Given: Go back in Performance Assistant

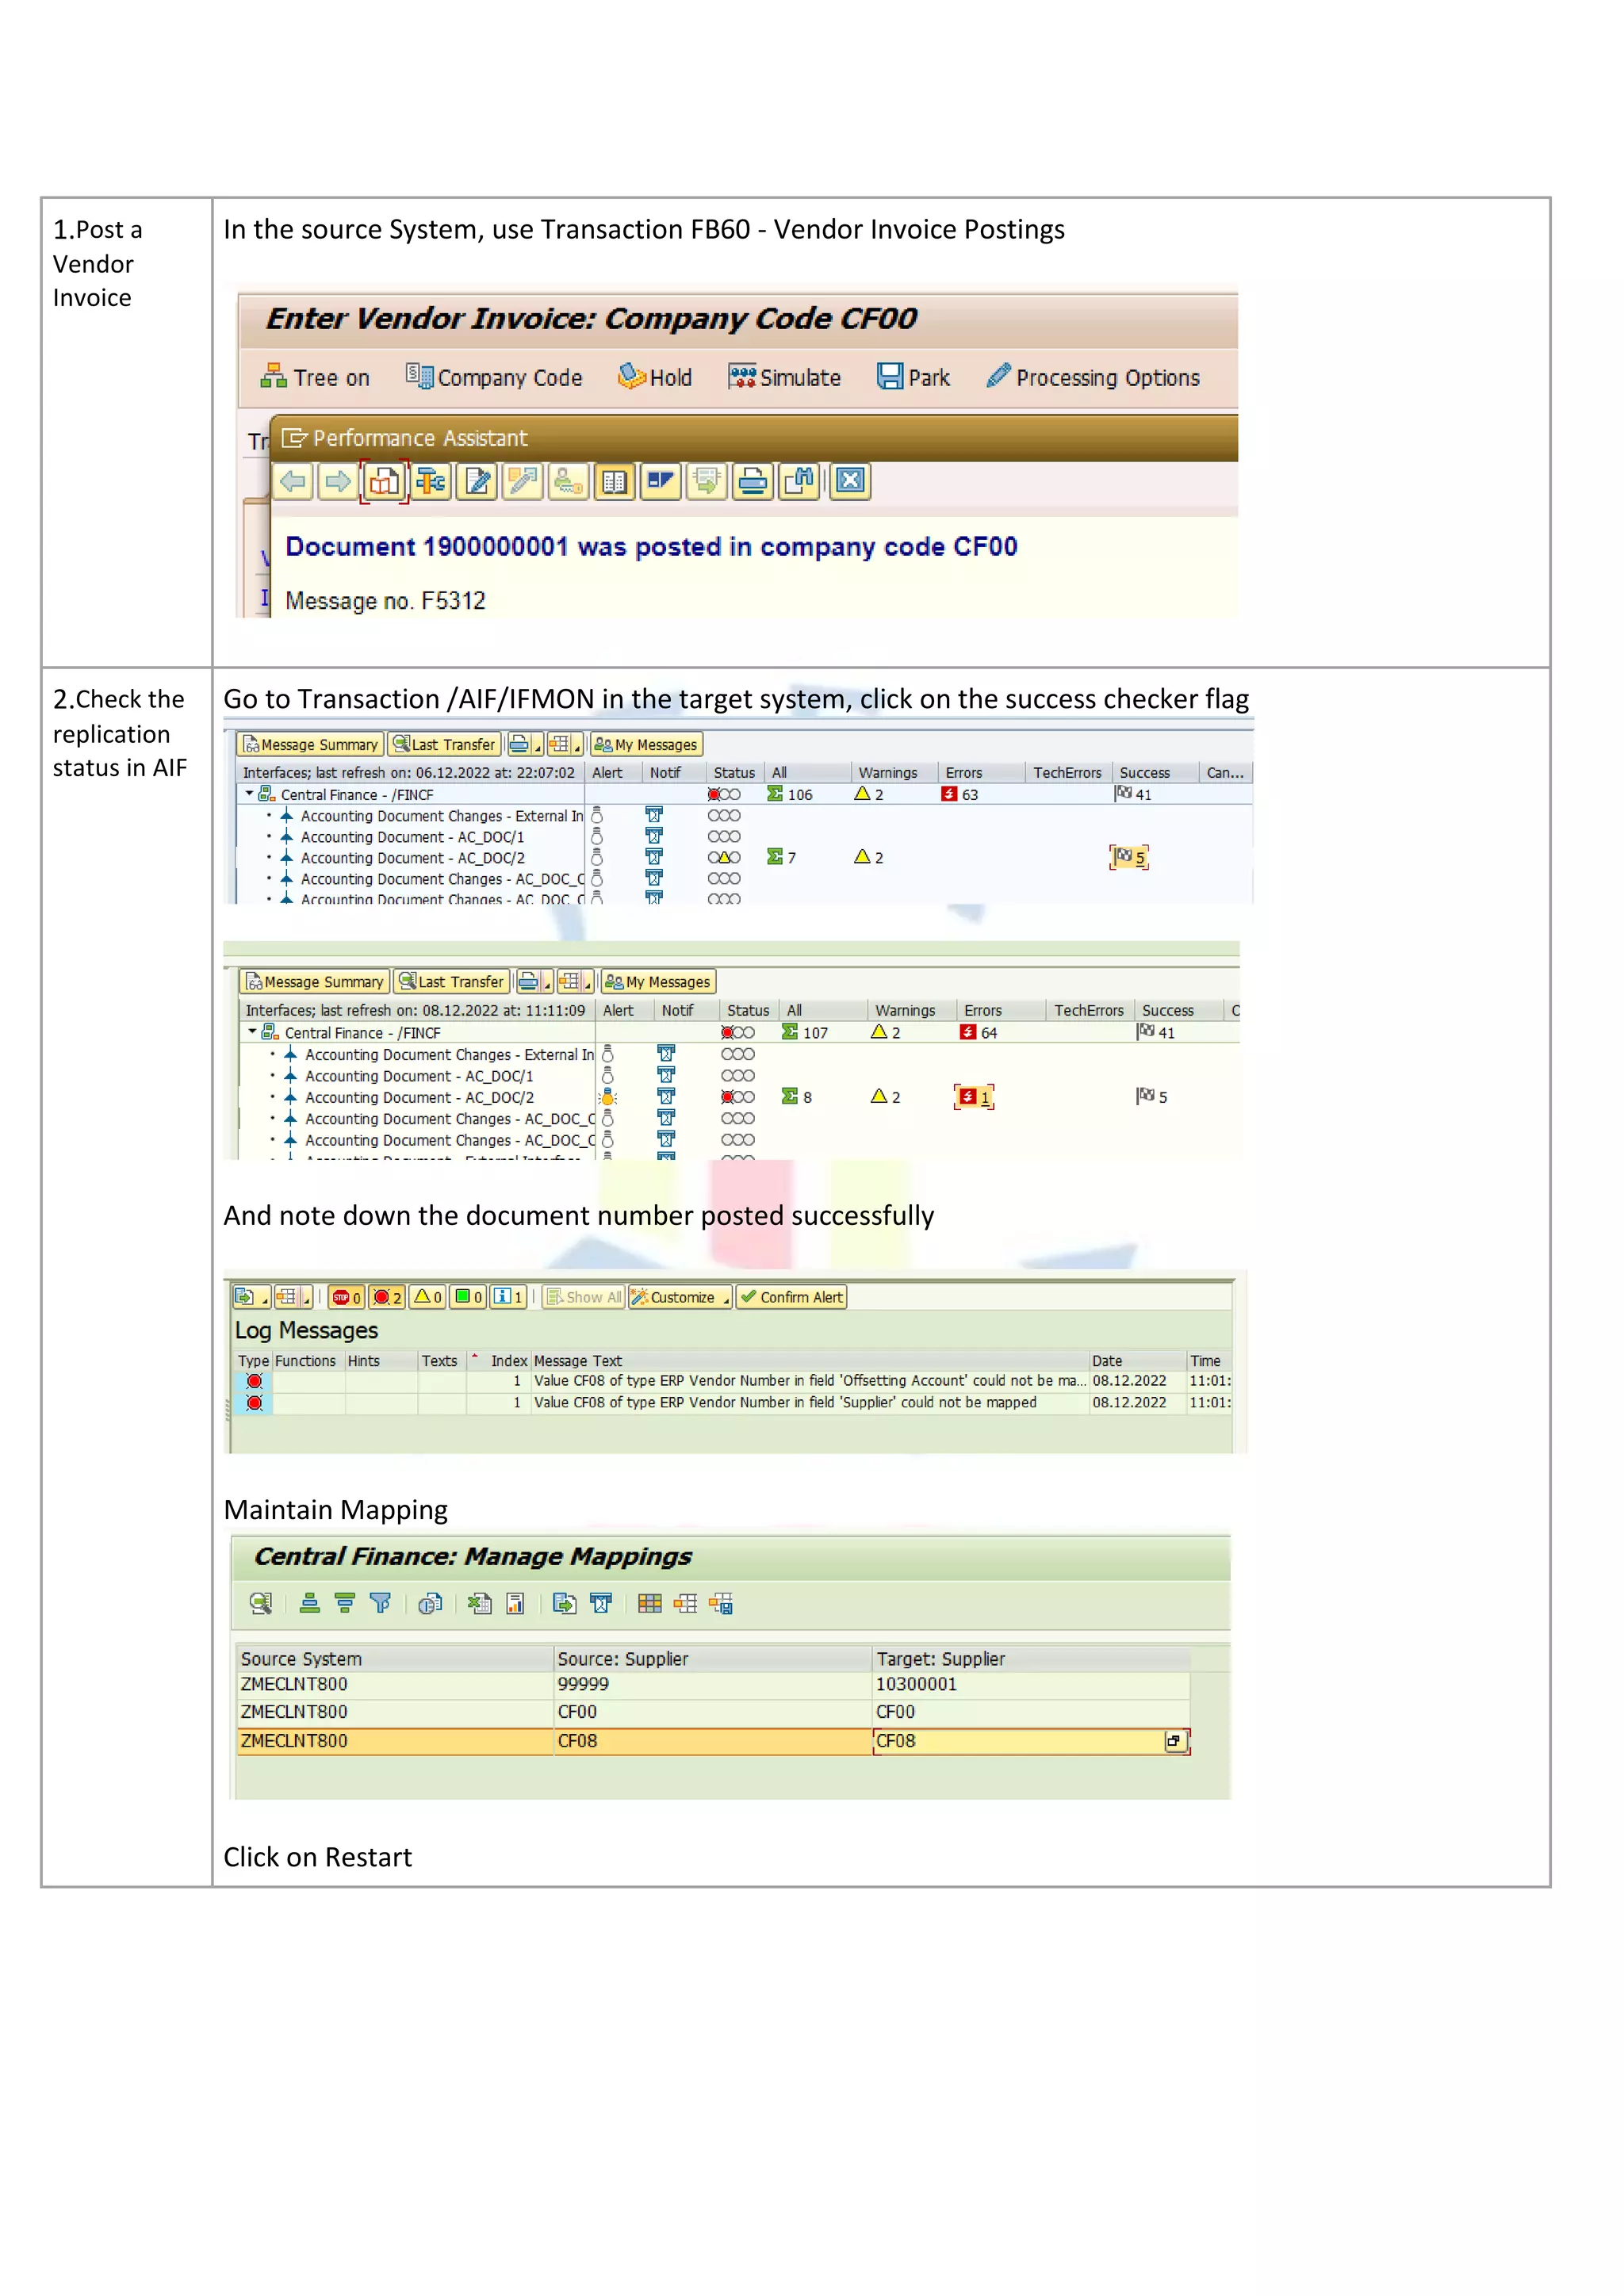Looking at the screenshot, I should click(293, 482).
